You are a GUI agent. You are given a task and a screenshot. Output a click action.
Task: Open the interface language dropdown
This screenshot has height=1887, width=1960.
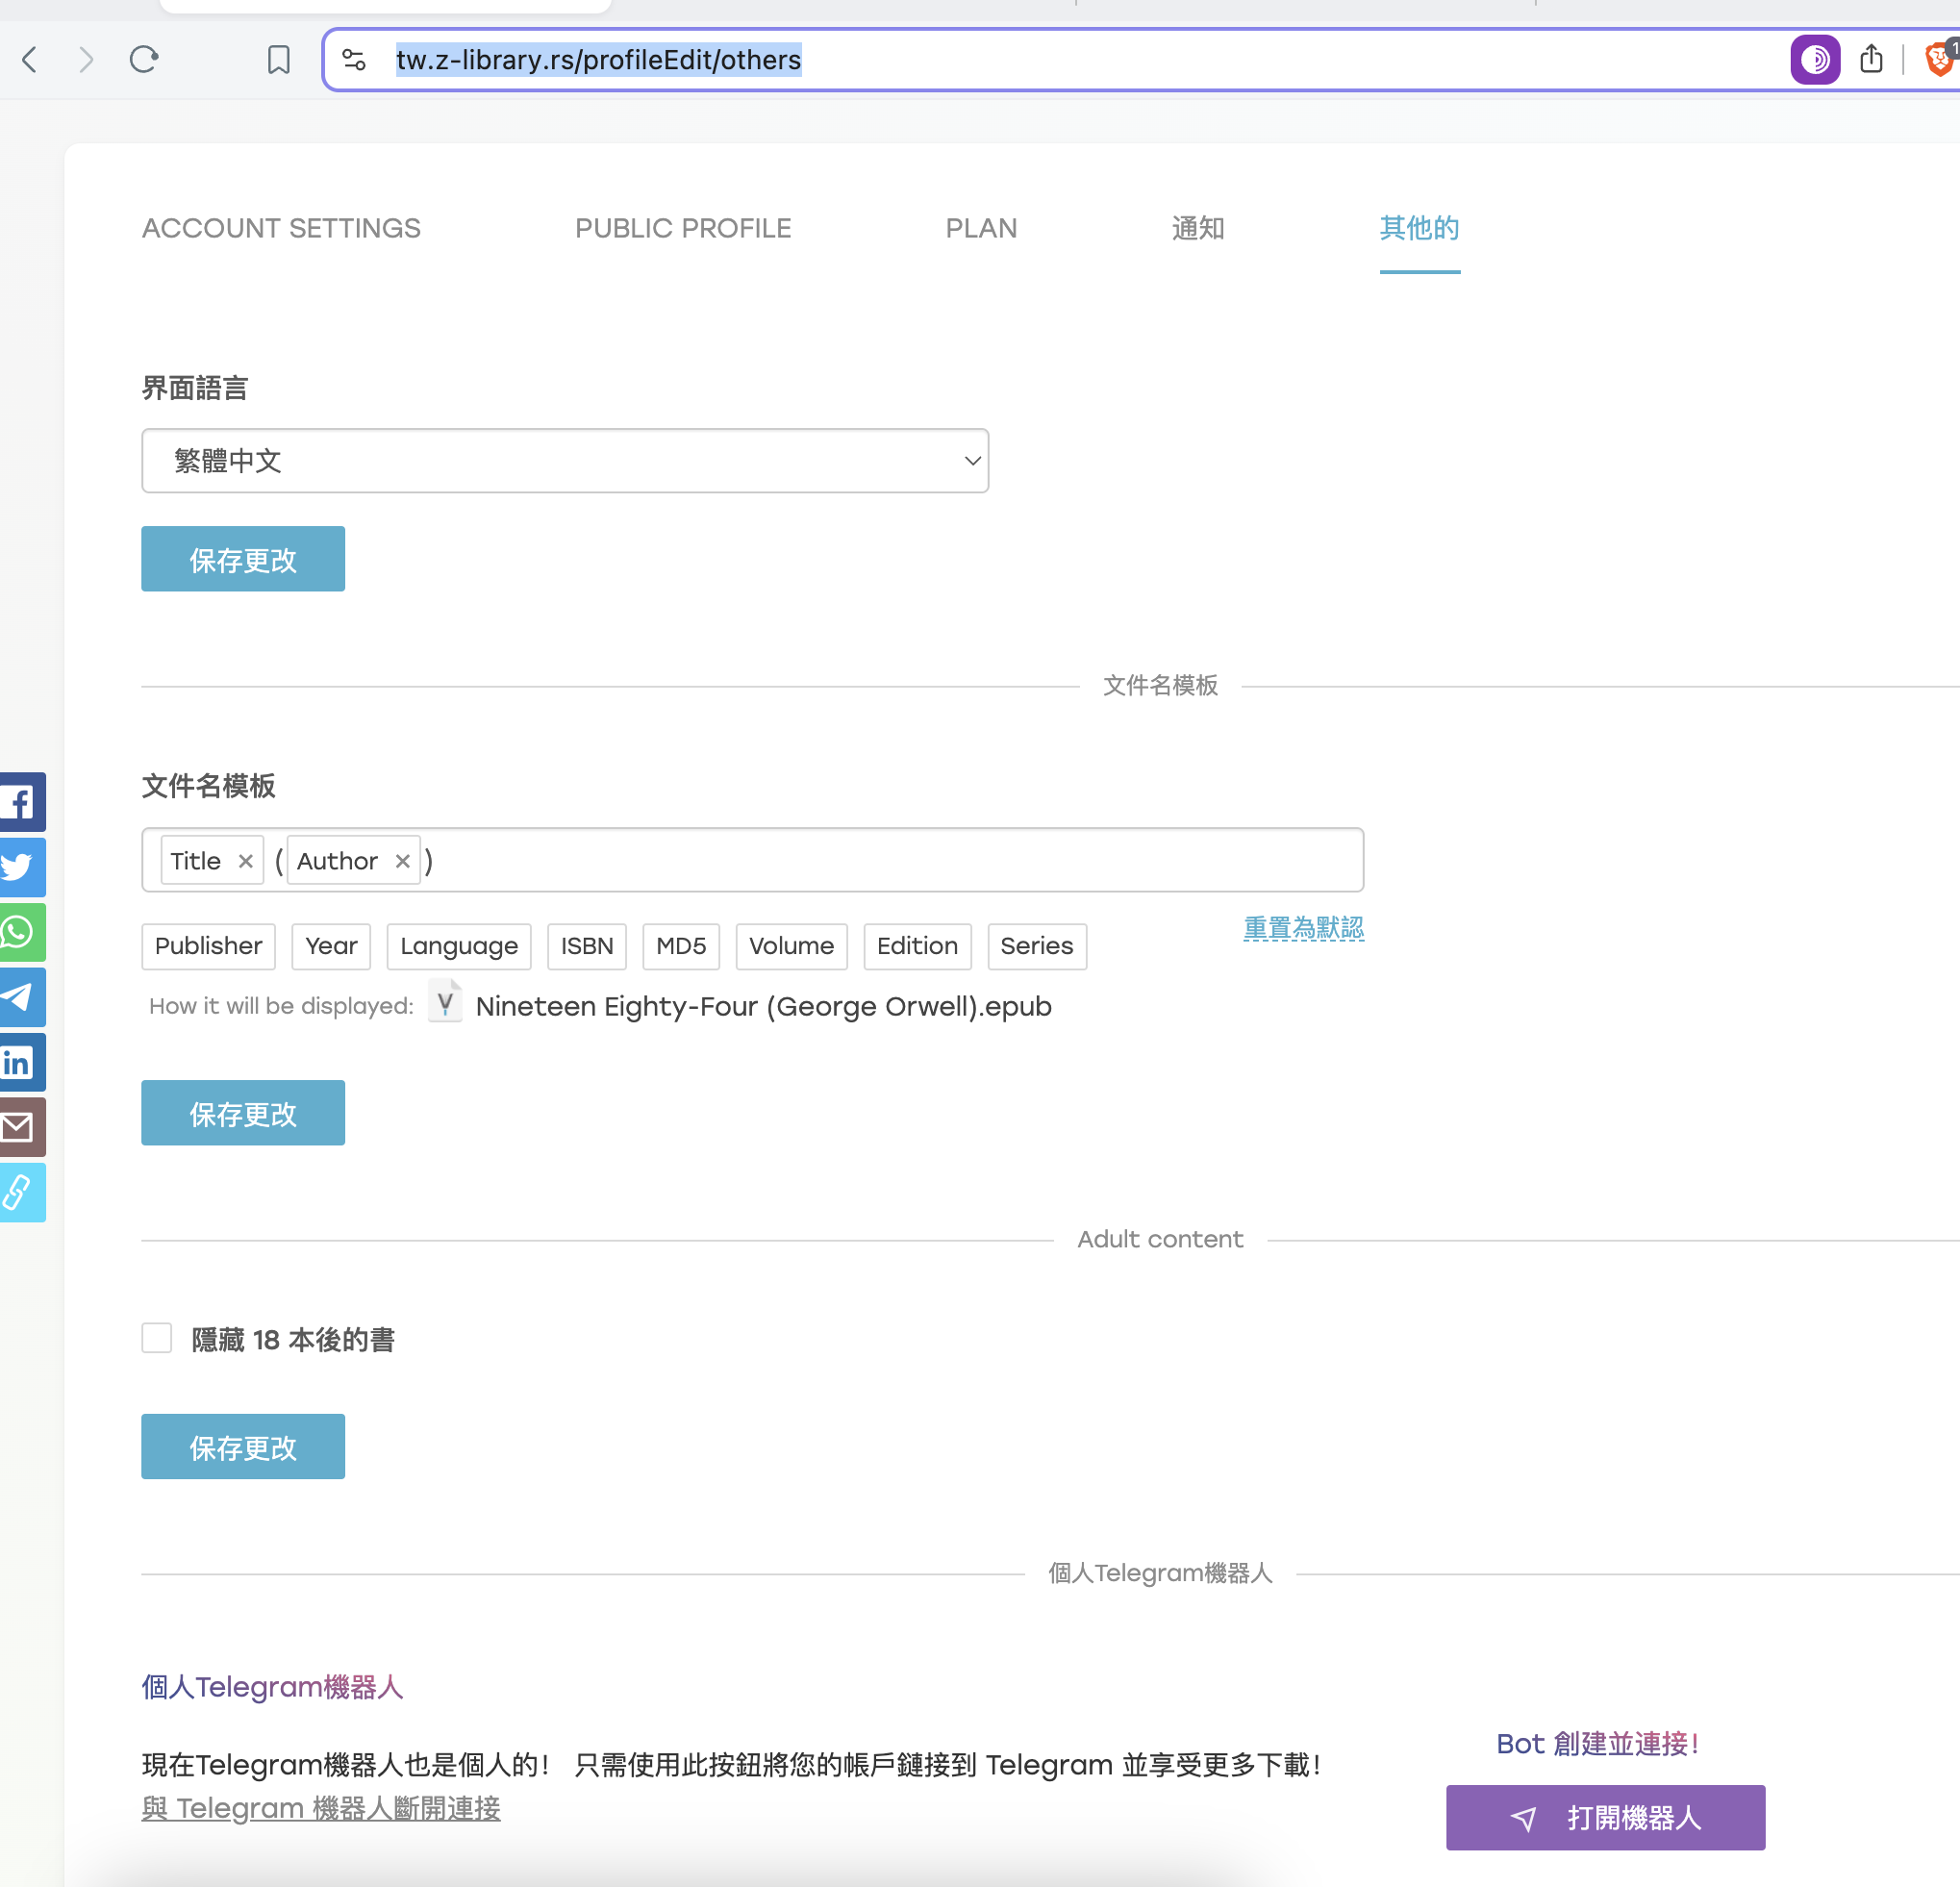pos(565,460)
